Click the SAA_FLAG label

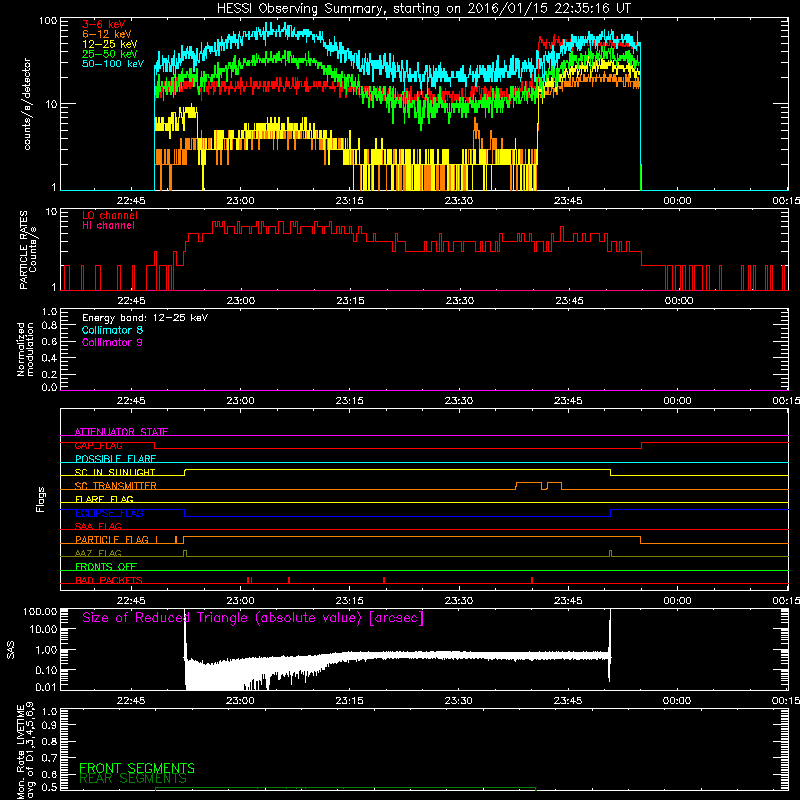coord(98,526)
